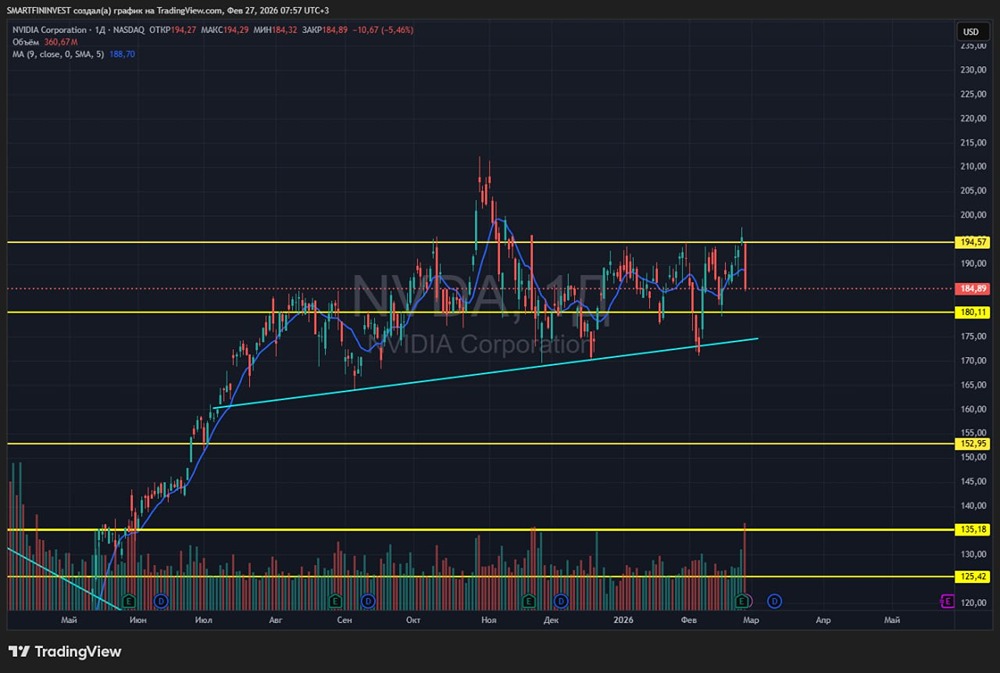Click the purple future earnings E marker

point(948,601)
